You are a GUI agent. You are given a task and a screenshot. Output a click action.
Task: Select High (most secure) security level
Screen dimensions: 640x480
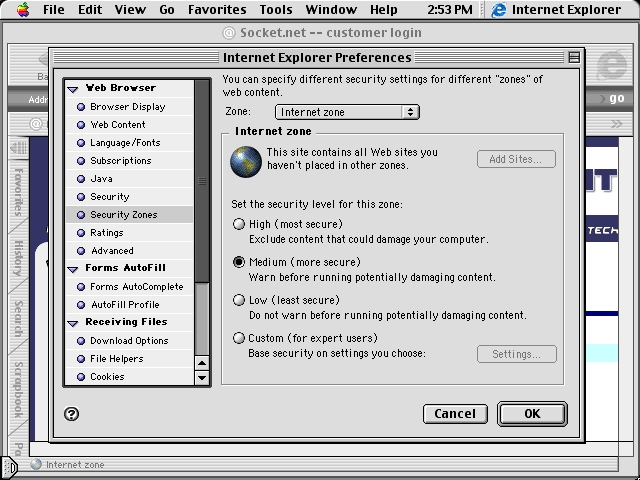[x=239, y=224]
